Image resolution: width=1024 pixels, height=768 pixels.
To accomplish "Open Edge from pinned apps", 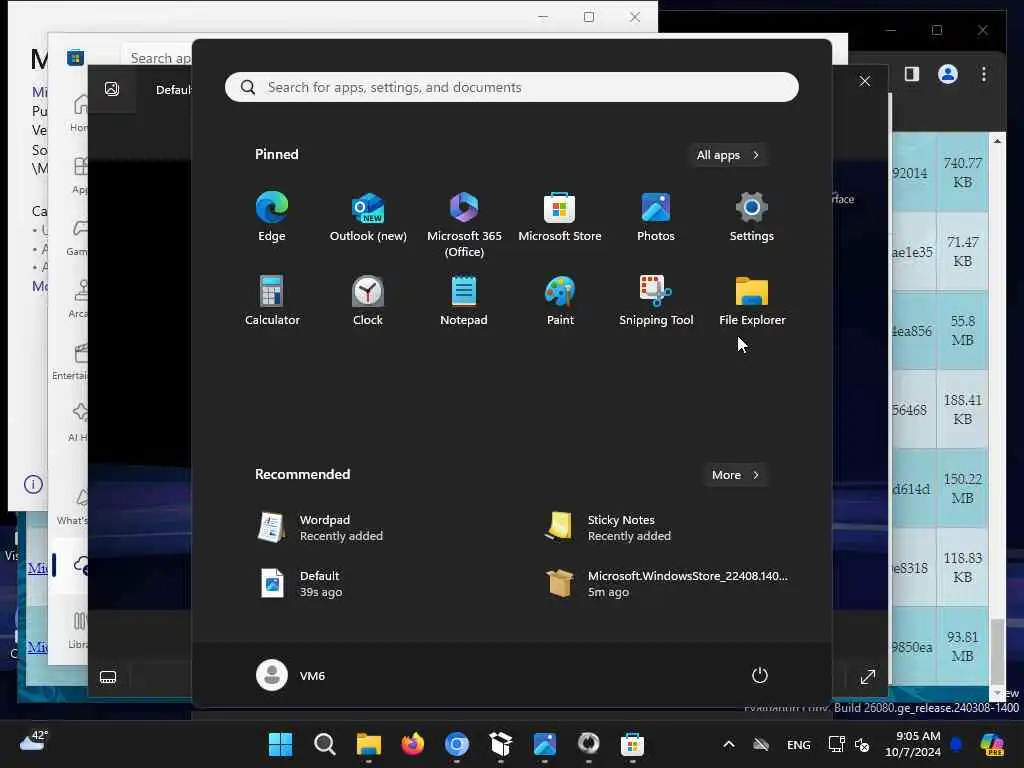I will tap(272, 217).
